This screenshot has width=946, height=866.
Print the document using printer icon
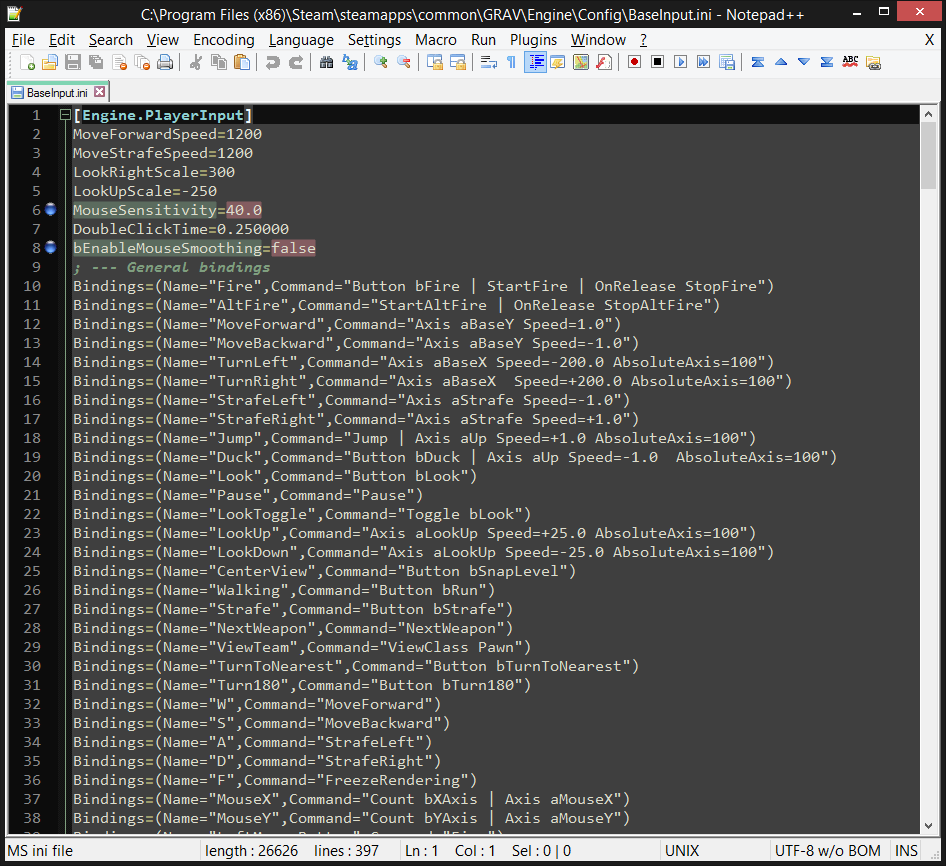coord(165,62)
